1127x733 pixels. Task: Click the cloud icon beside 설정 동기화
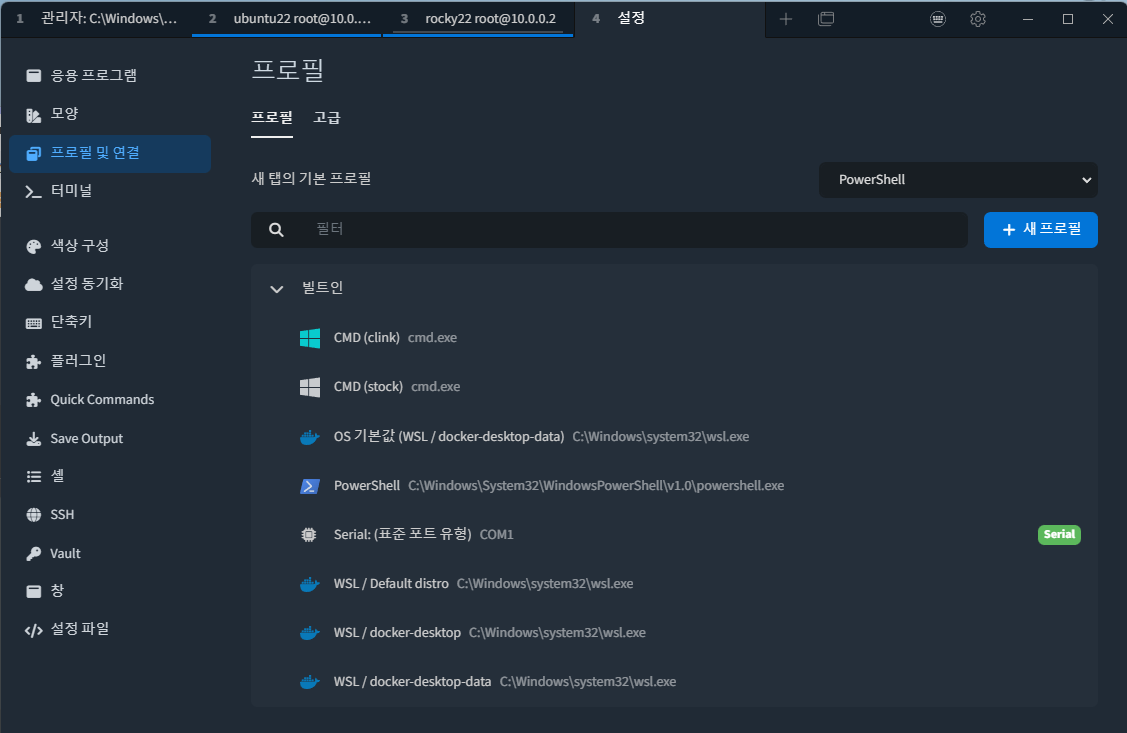33,285
